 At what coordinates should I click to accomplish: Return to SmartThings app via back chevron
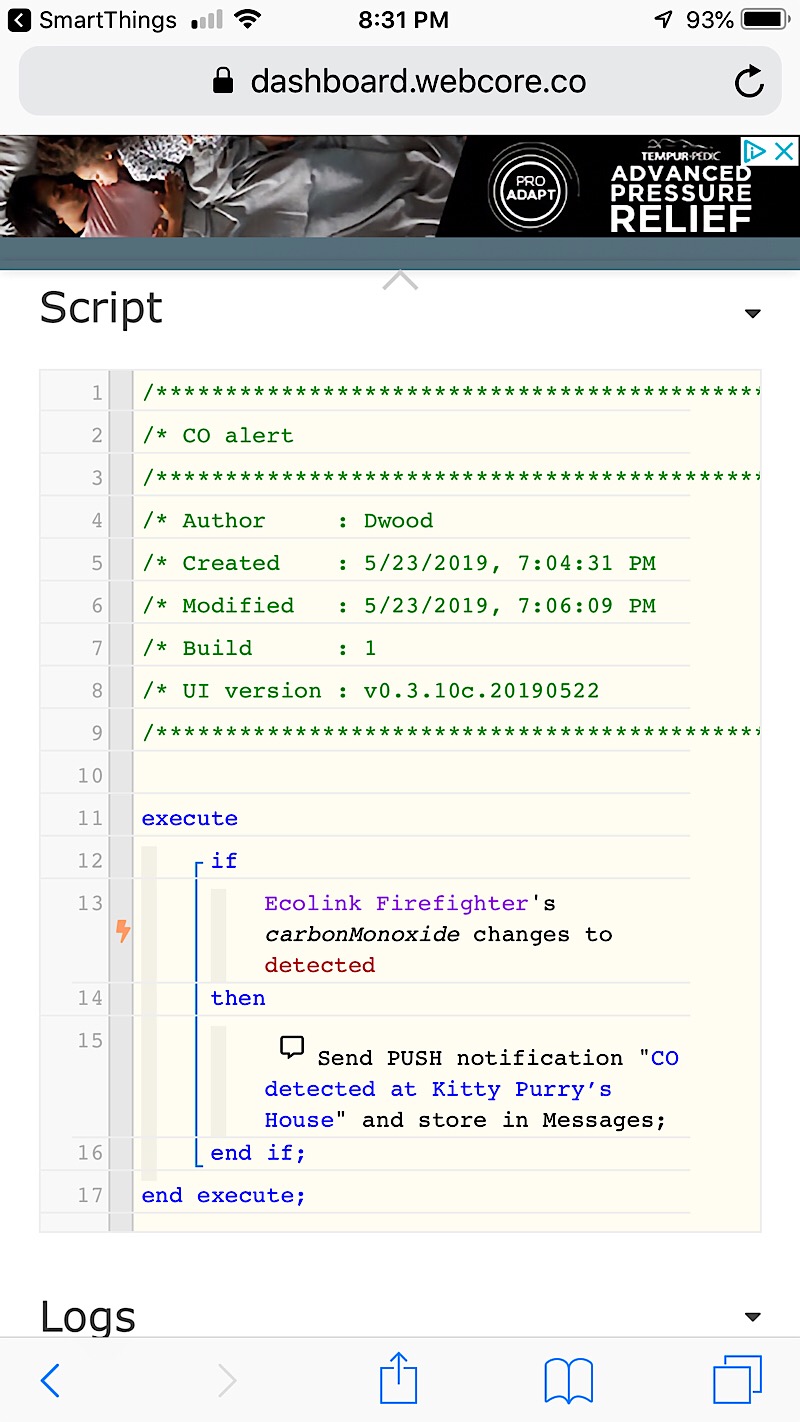20,20
